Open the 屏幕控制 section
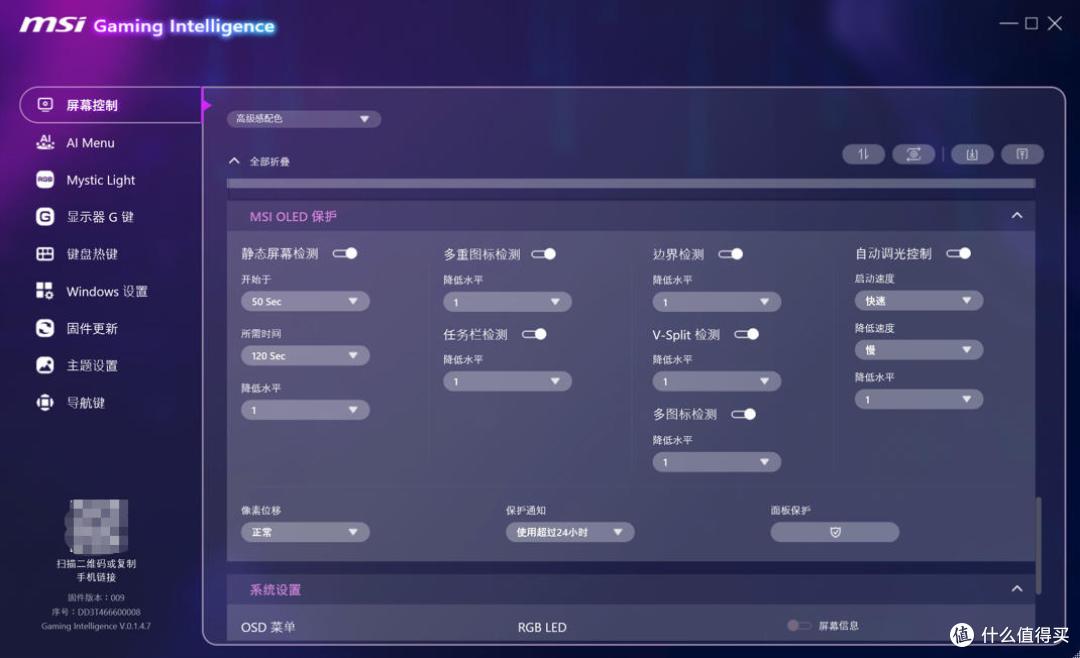This screenshot has width=1080, height=658. (111, 105)
